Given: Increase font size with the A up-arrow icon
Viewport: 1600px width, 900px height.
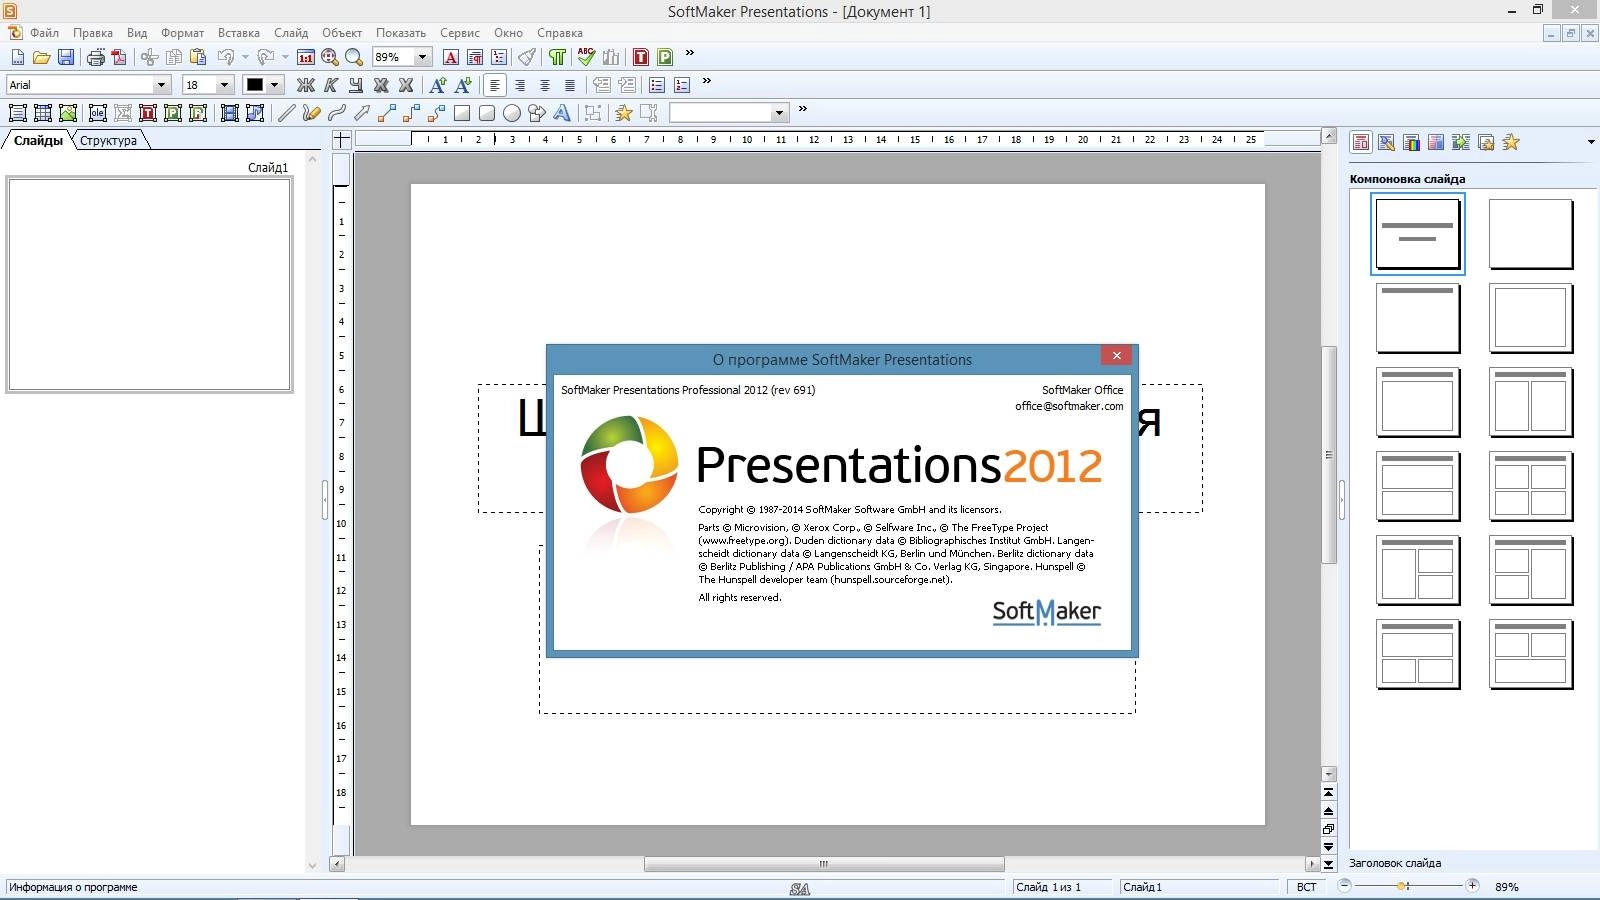Looking at the screenshot, I should click(437, 85).
